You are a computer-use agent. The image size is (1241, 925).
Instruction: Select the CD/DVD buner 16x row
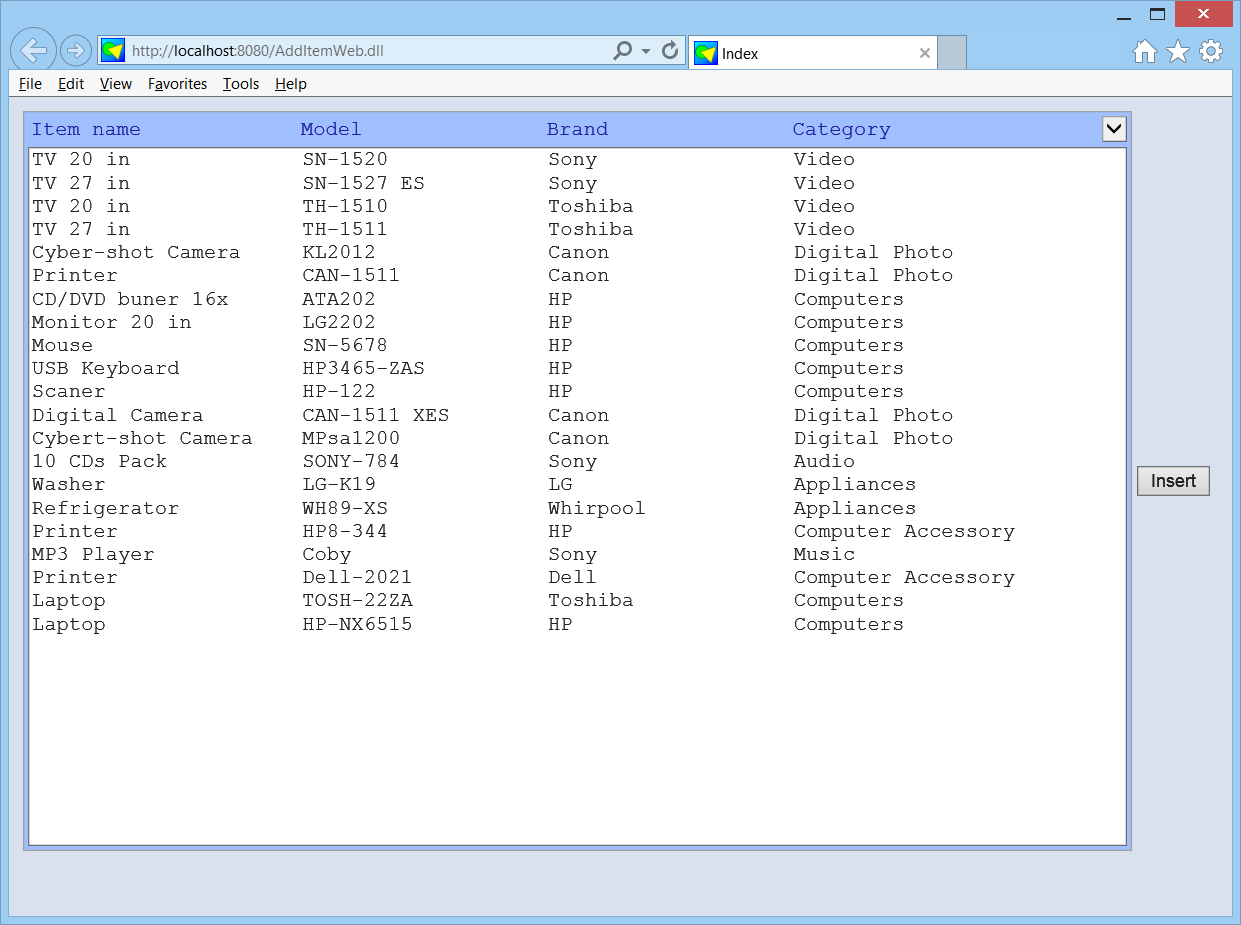577,299
